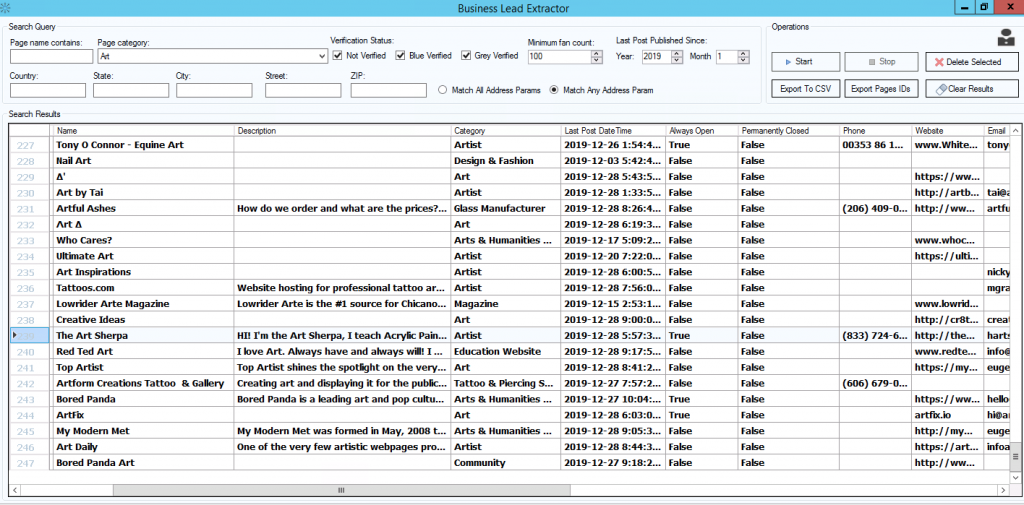This screenshot has height=505, width=1024.
Task: Click the name cell 'Artful Ashes'
Action: pyautogui.click(x=143, y=208)
